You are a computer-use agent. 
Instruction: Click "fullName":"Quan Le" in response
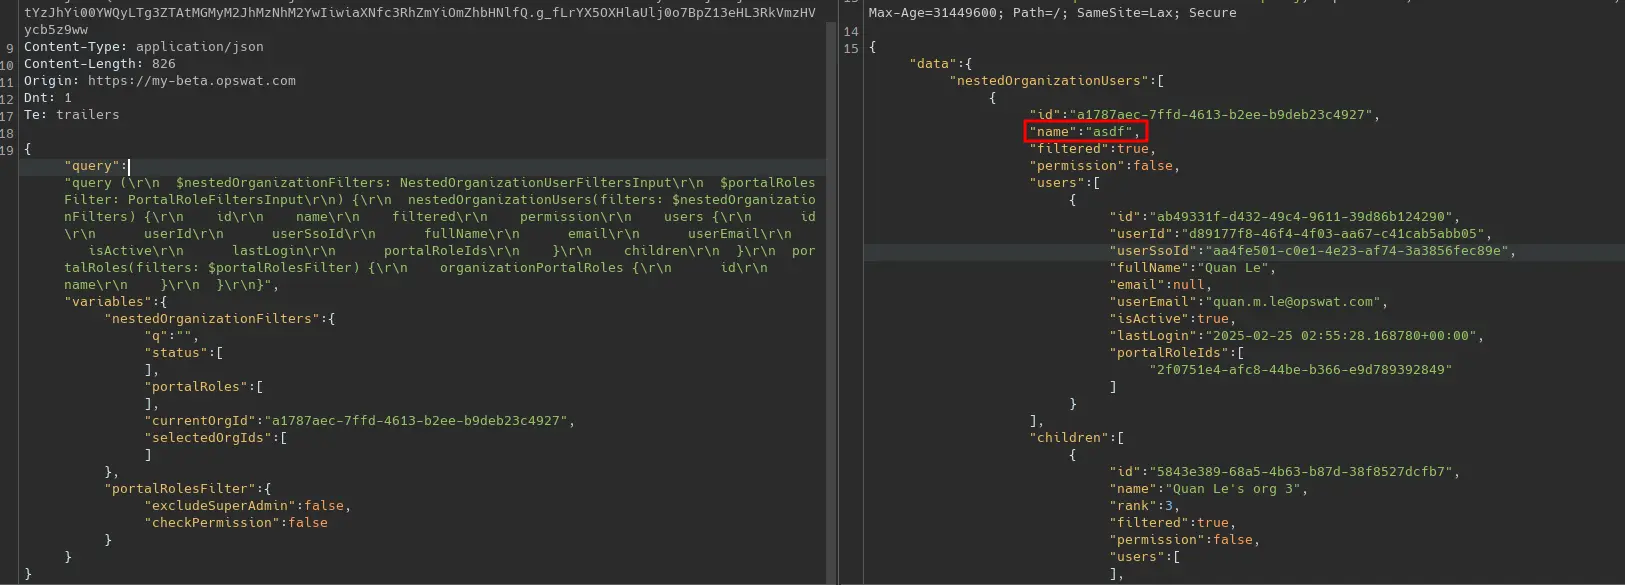click(x=1192, y=268)
